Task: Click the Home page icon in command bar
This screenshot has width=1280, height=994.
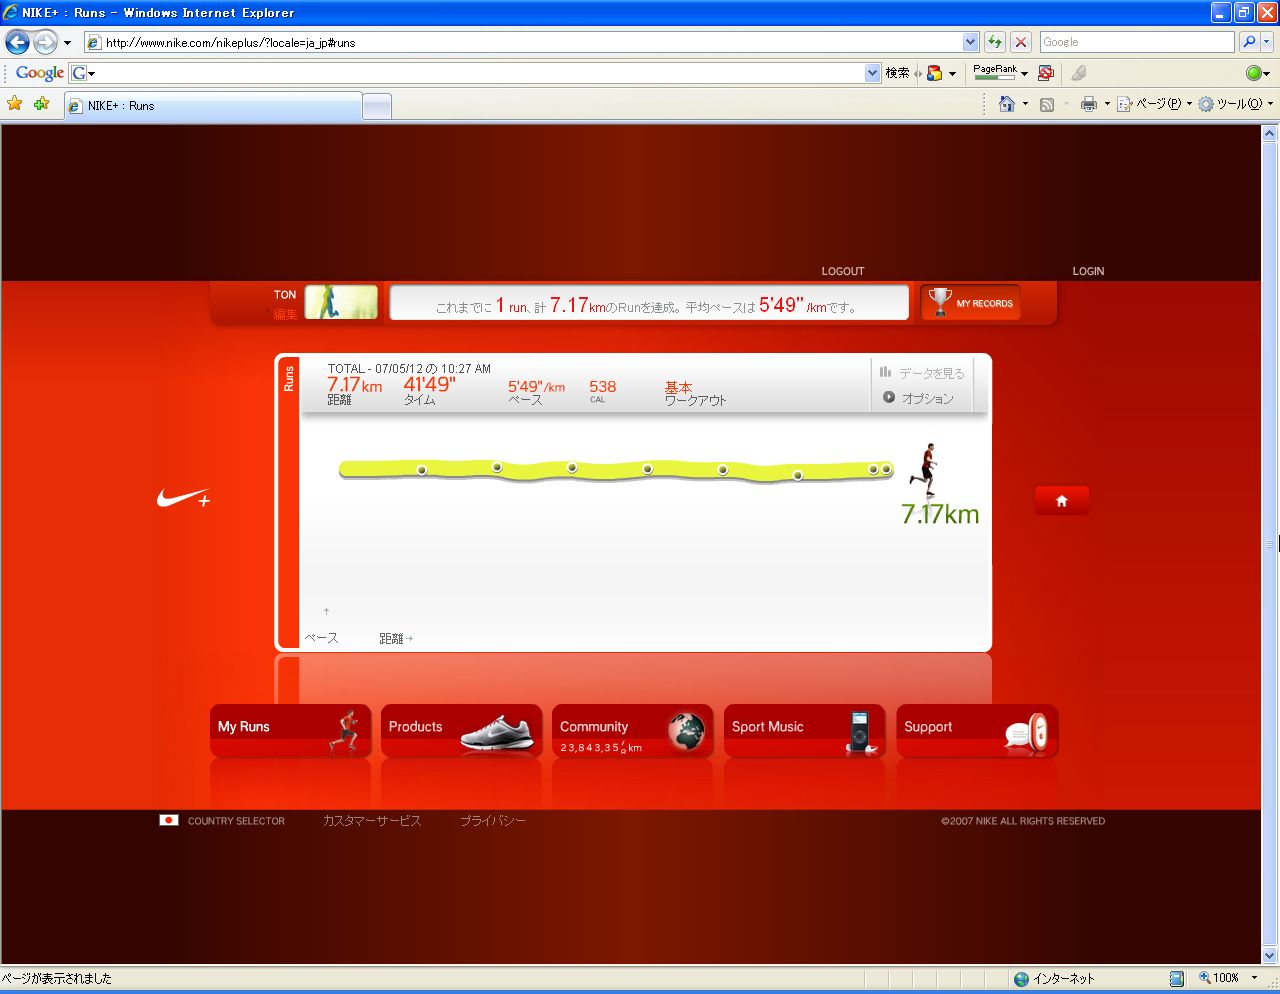Action: click(1007, 104)
